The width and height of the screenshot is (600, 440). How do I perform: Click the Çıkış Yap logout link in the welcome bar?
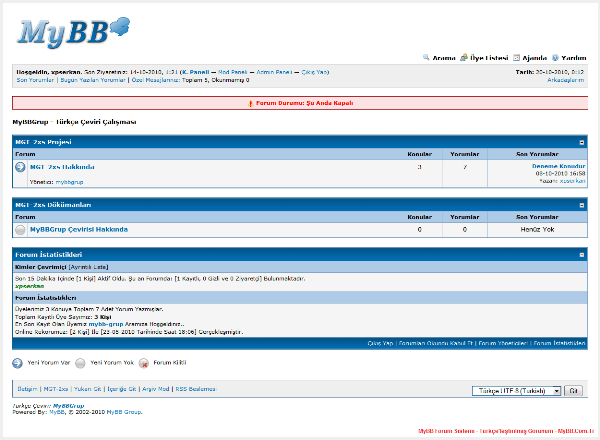coord(315,73)
